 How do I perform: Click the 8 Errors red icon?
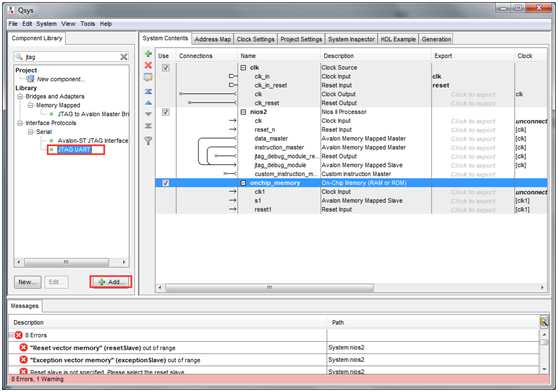click(19, 335)
